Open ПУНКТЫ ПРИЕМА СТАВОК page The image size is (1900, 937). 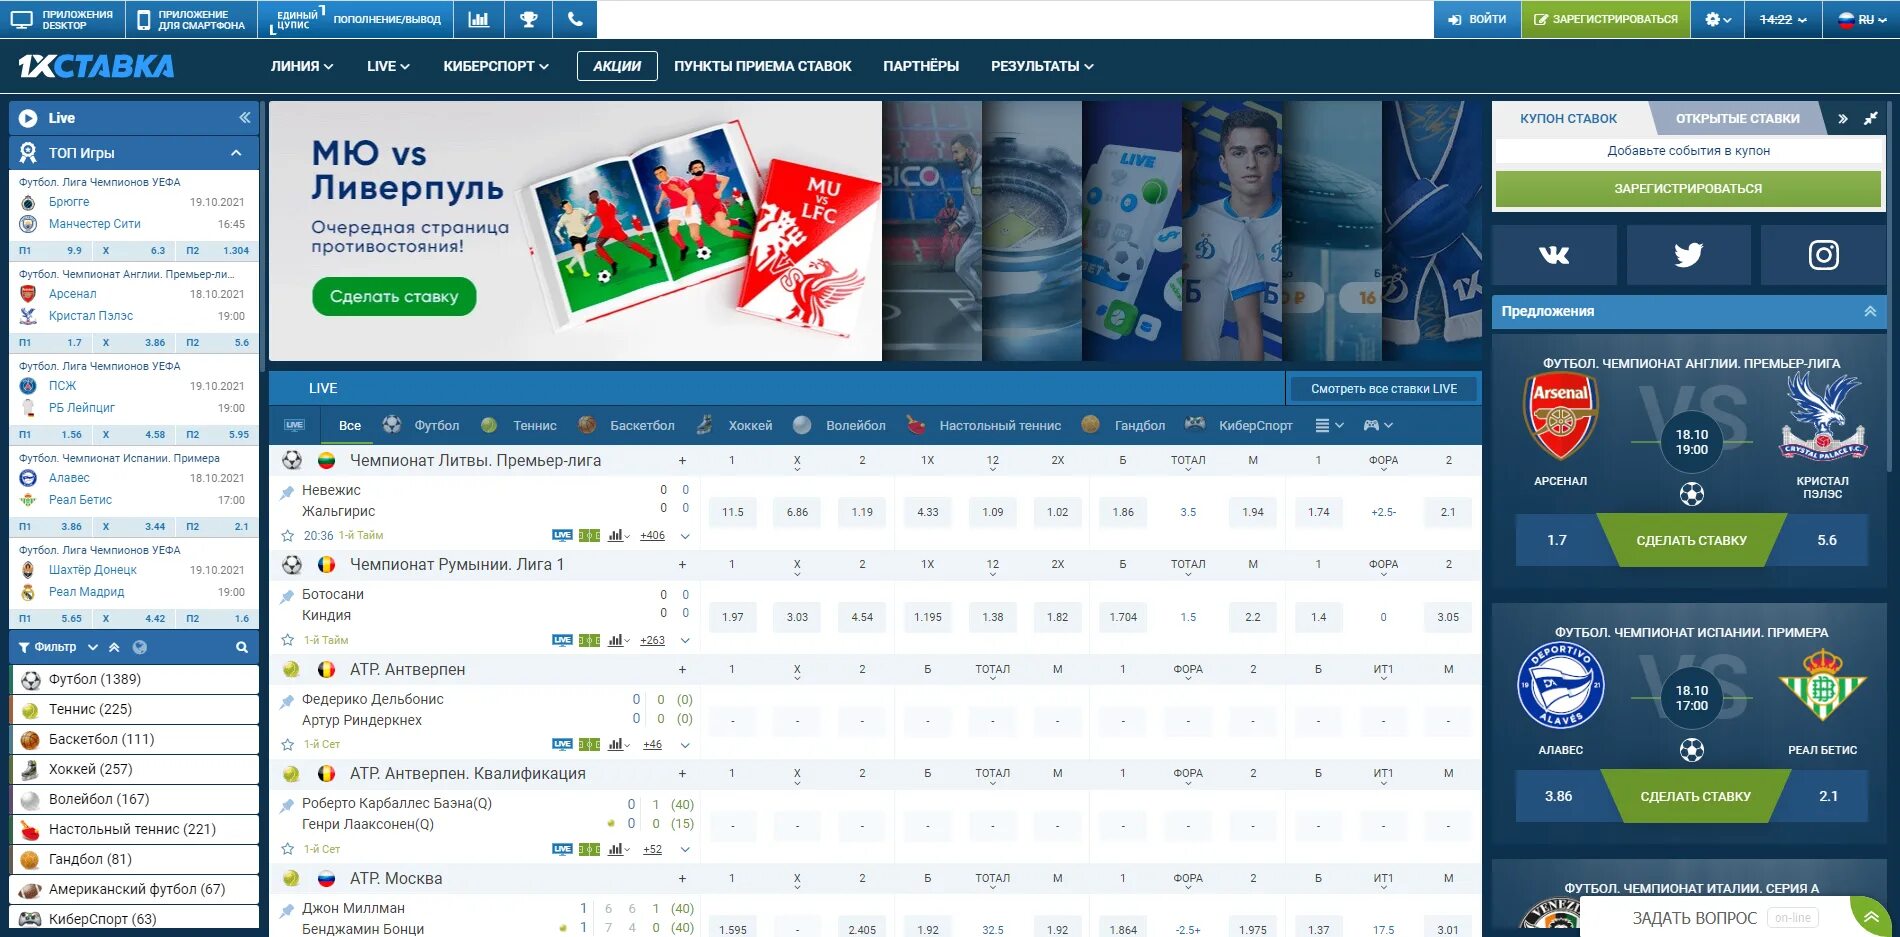(x=763, y=66)
